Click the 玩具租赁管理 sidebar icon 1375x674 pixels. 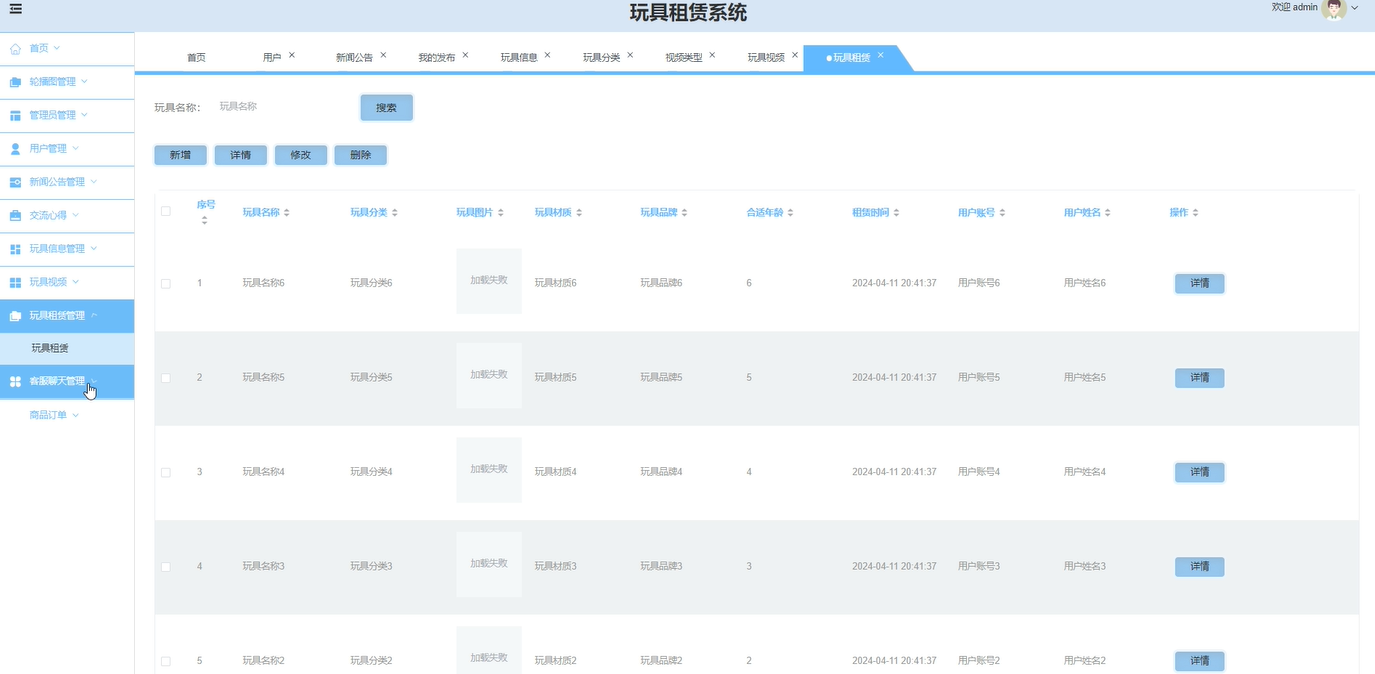tap(15, 316)
